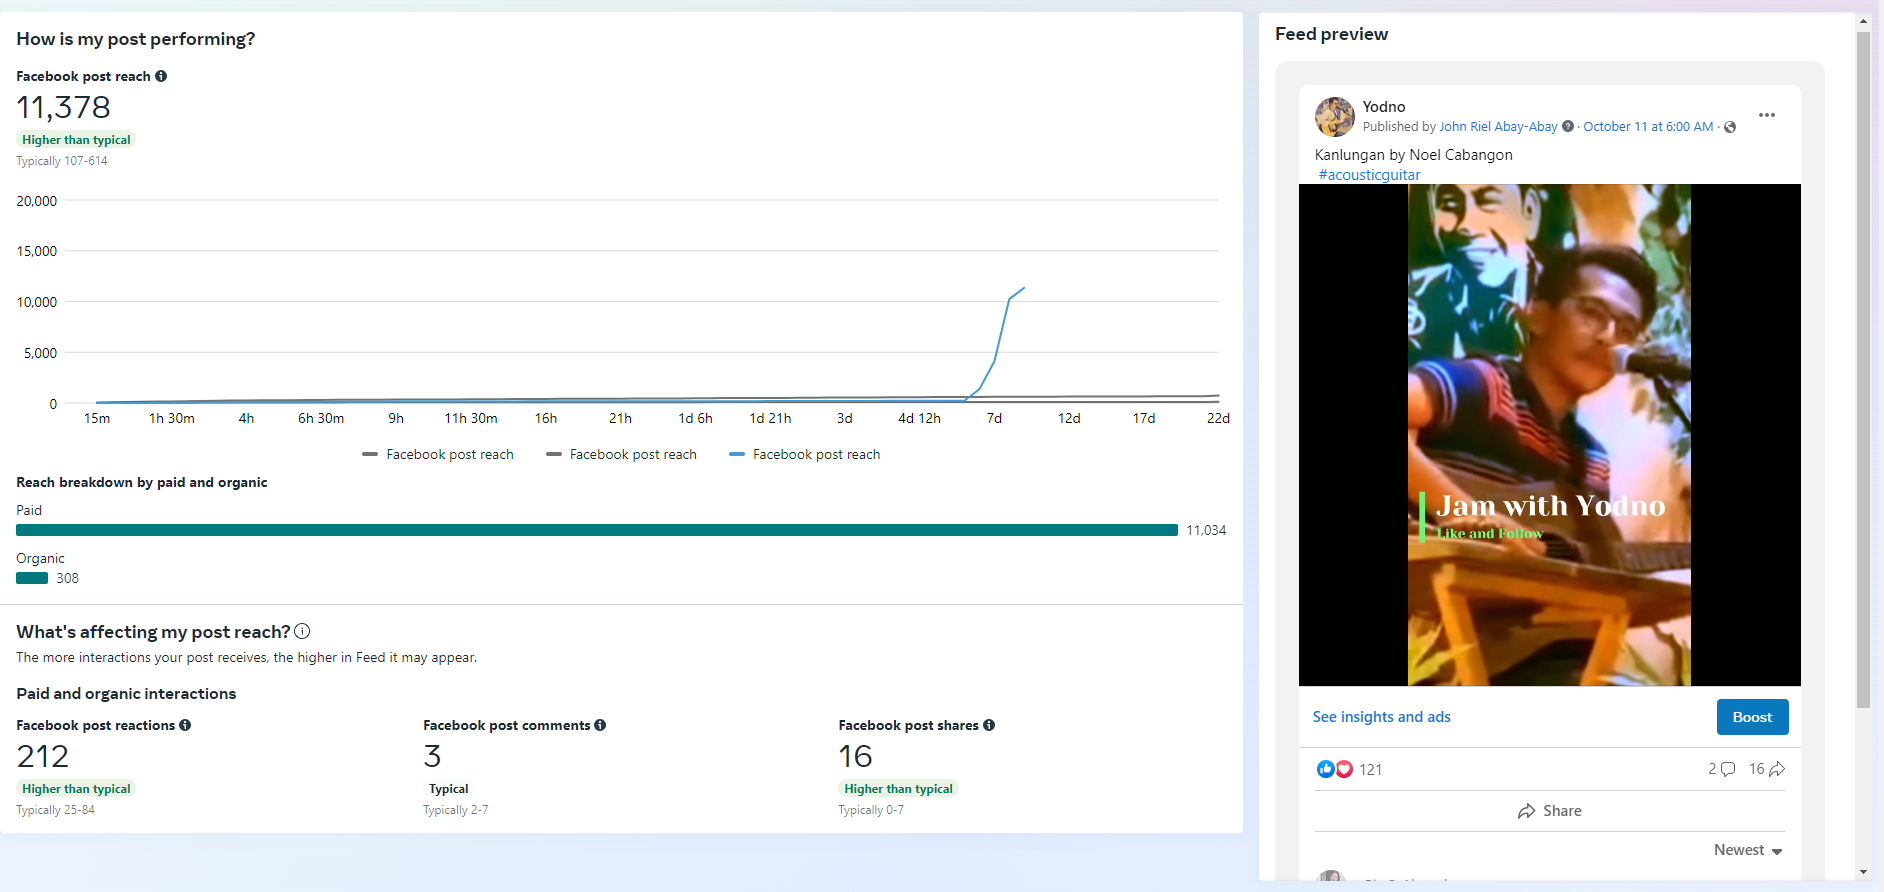This screenshot has width=1884, height=892.
Task: Click the public globe audience icon
Action: pyautogui.click(x=1730, y=127)
